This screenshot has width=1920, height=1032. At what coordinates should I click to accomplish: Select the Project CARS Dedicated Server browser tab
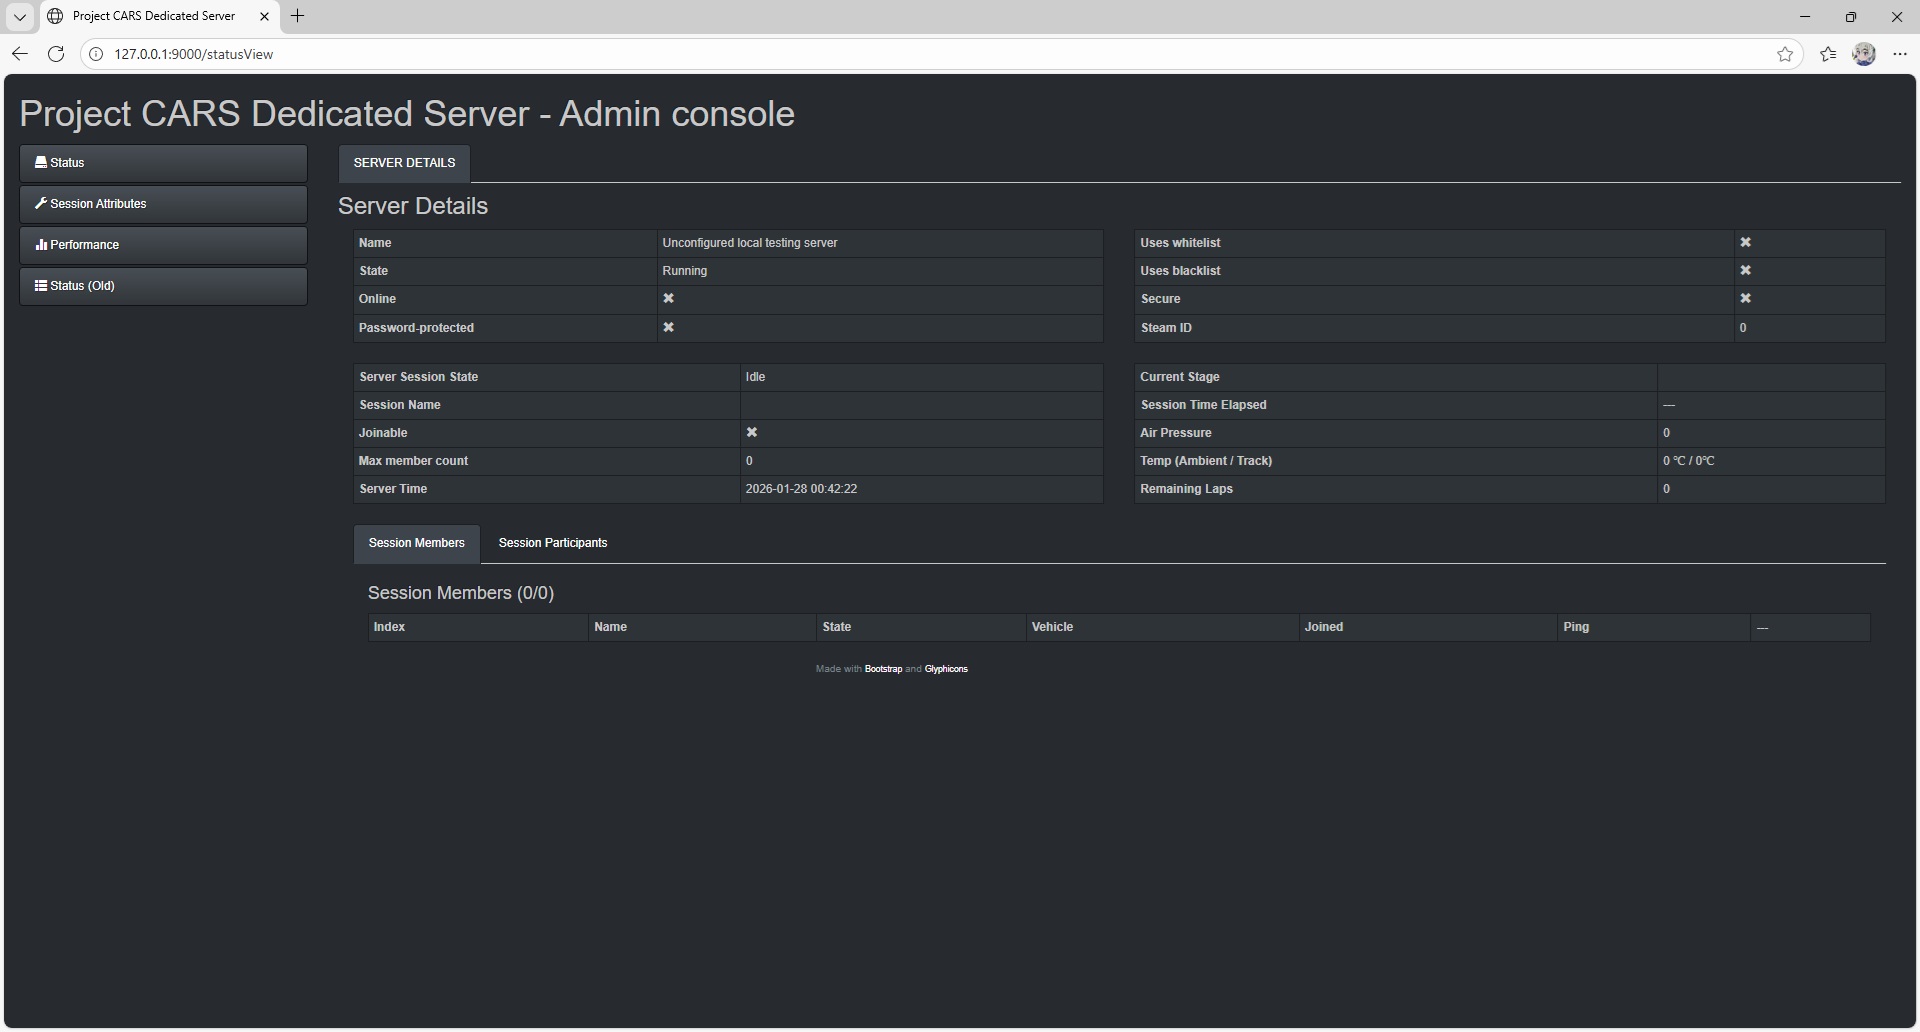coord(159,16)
